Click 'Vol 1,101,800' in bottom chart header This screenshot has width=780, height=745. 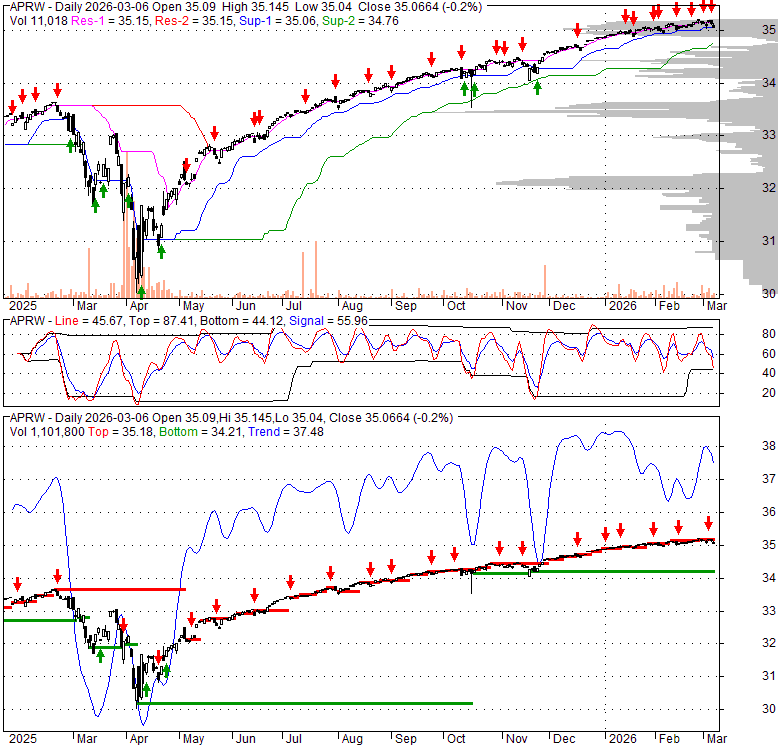coord(47,432)
